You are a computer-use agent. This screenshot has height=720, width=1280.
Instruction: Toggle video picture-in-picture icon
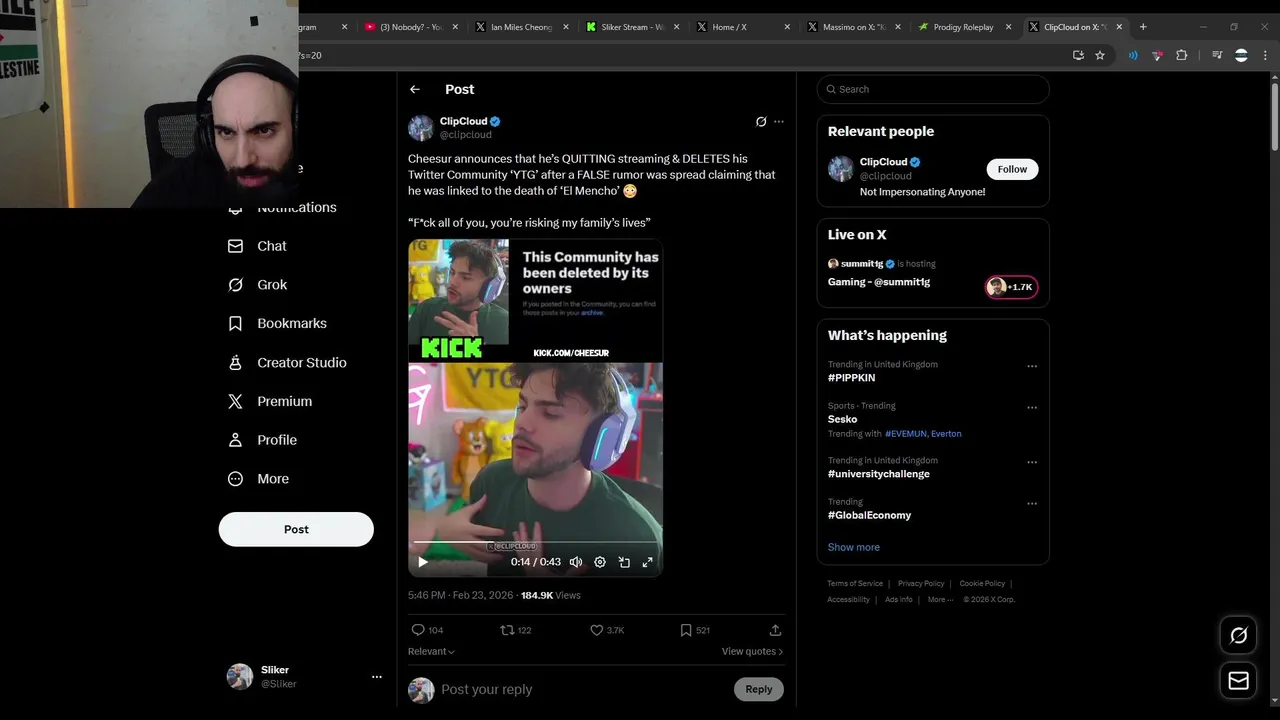(x=624, y=562)
